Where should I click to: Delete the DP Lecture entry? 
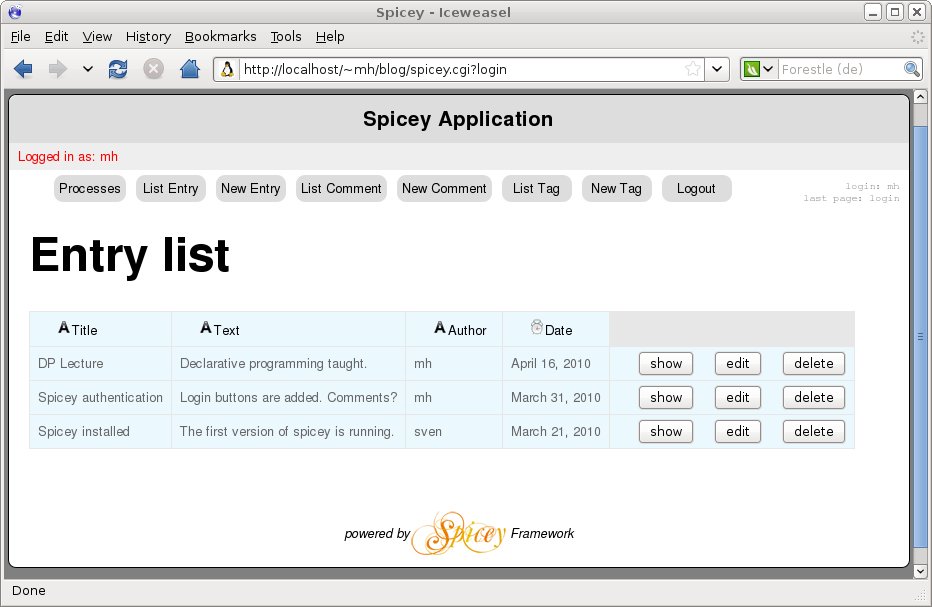[x=814, y=363]
